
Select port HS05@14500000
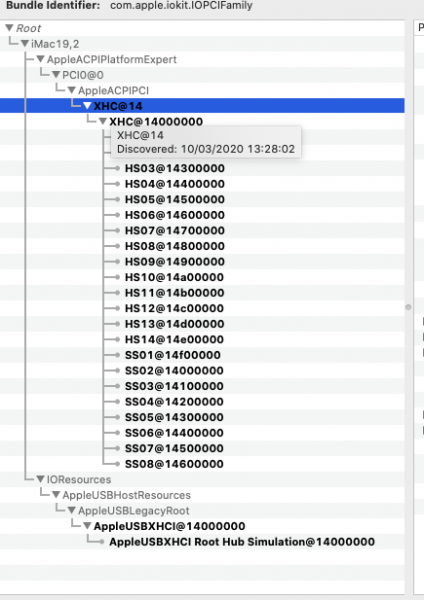pyautogui.click(x=175, y=199)
